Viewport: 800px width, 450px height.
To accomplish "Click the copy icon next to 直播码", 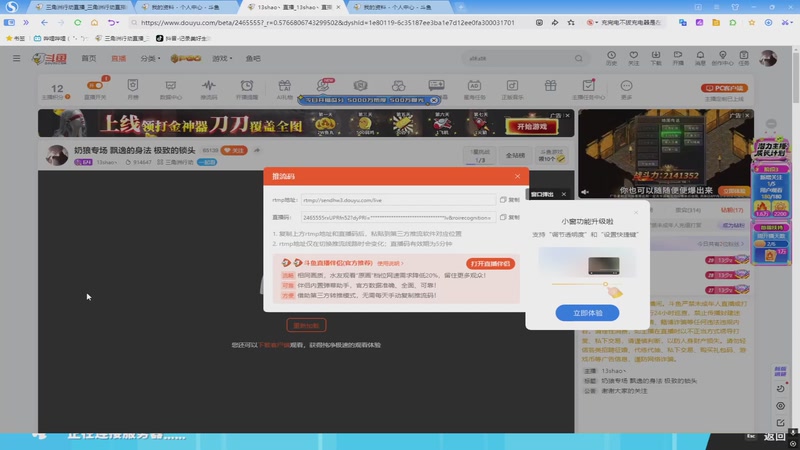I will click(510, 217).
